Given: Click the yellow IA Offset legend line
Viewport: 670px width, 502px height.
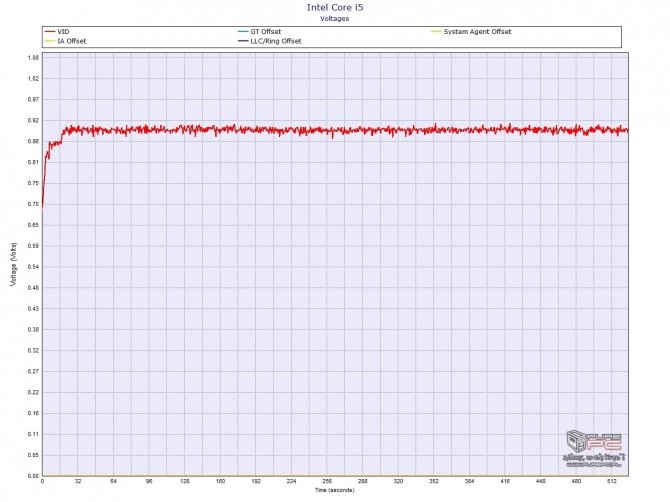Looking at the screenshot, I should point(50,41).
